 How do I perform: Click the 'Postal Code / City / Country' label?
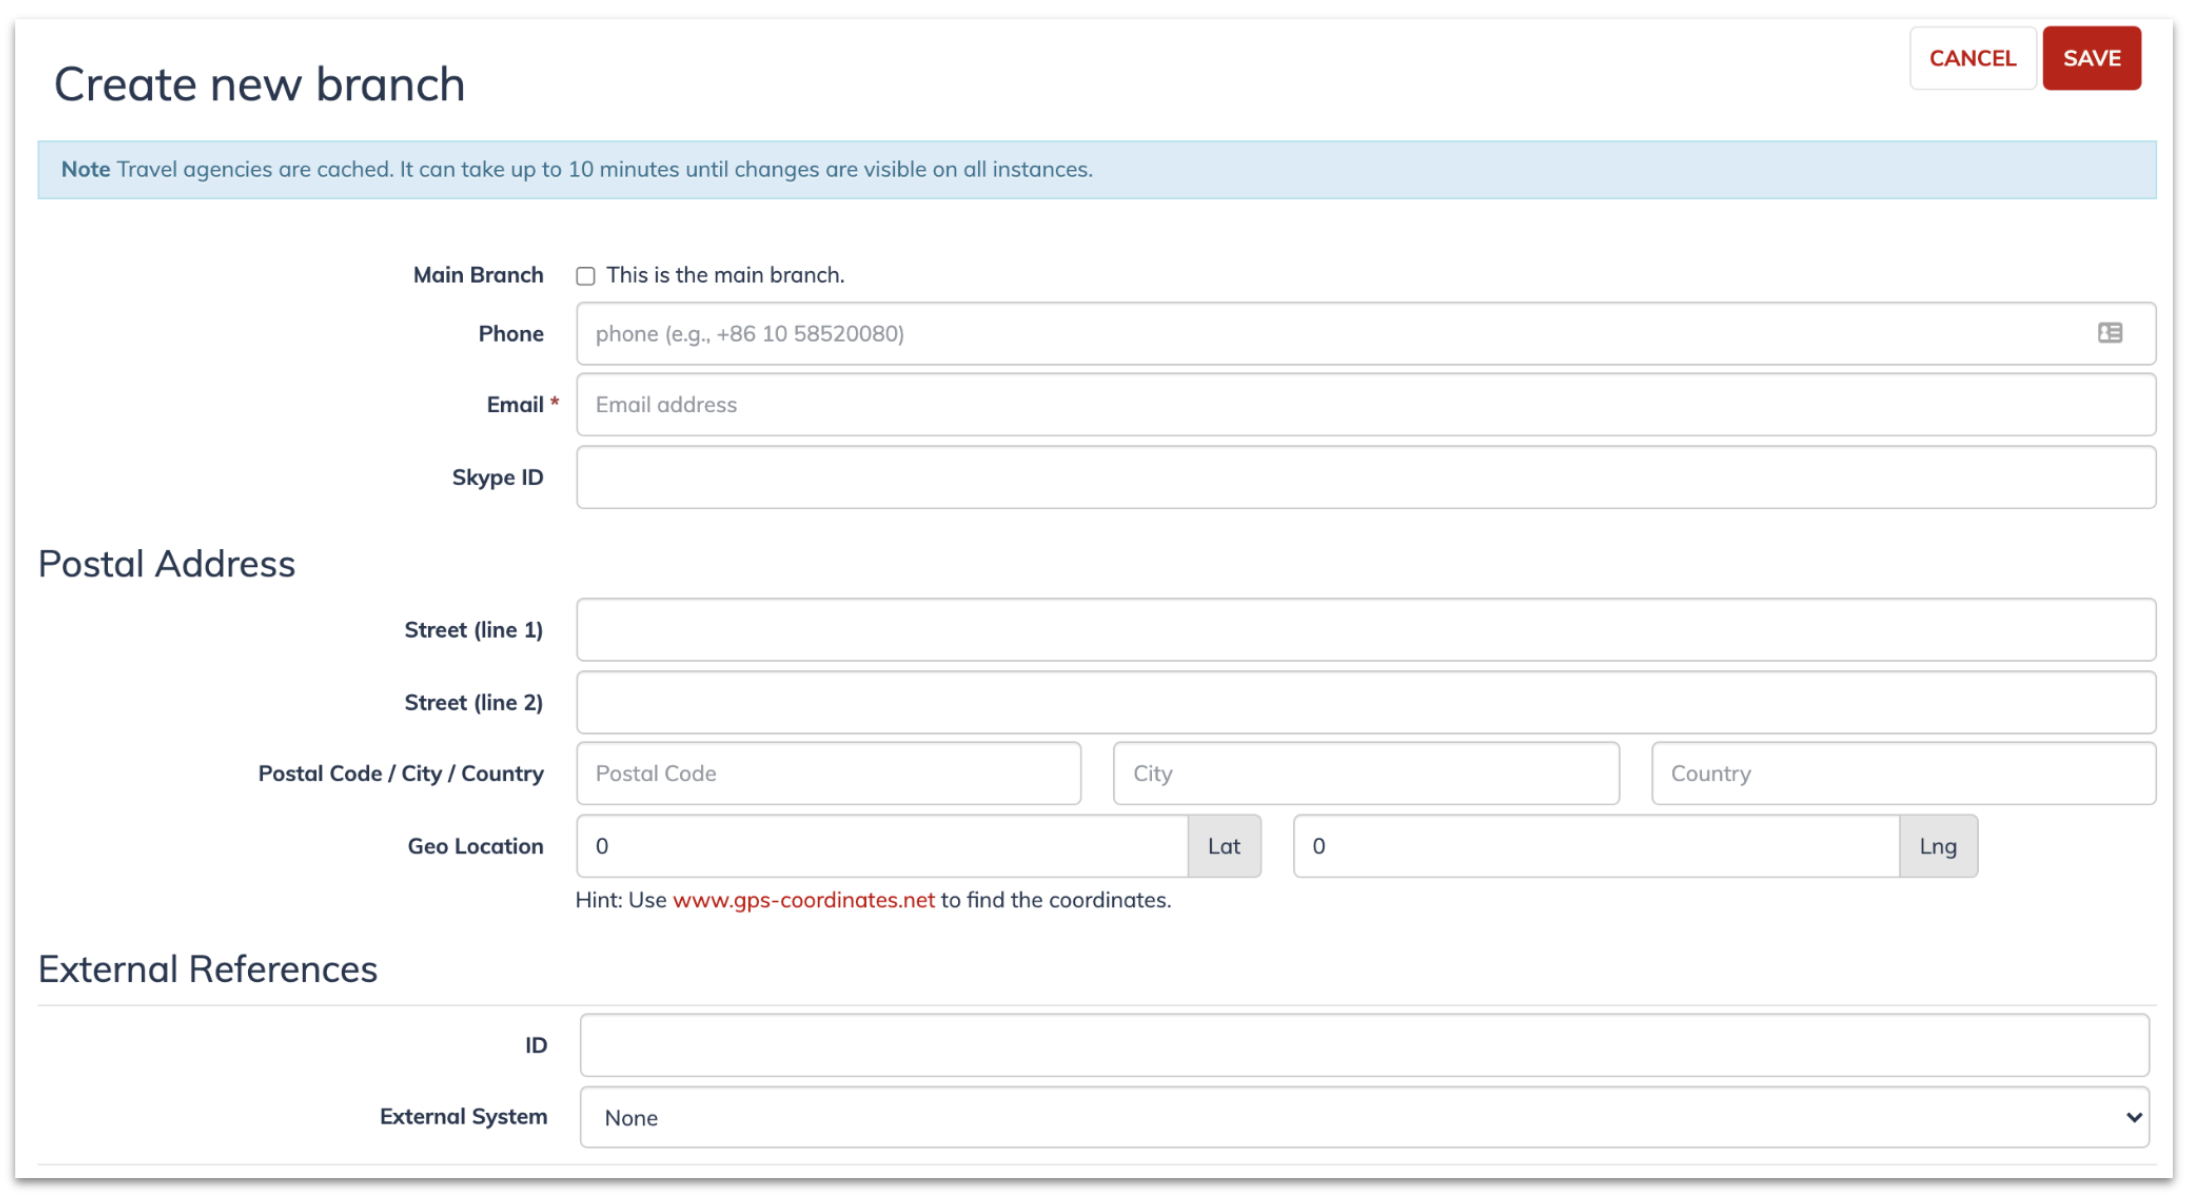coord(401,774)
